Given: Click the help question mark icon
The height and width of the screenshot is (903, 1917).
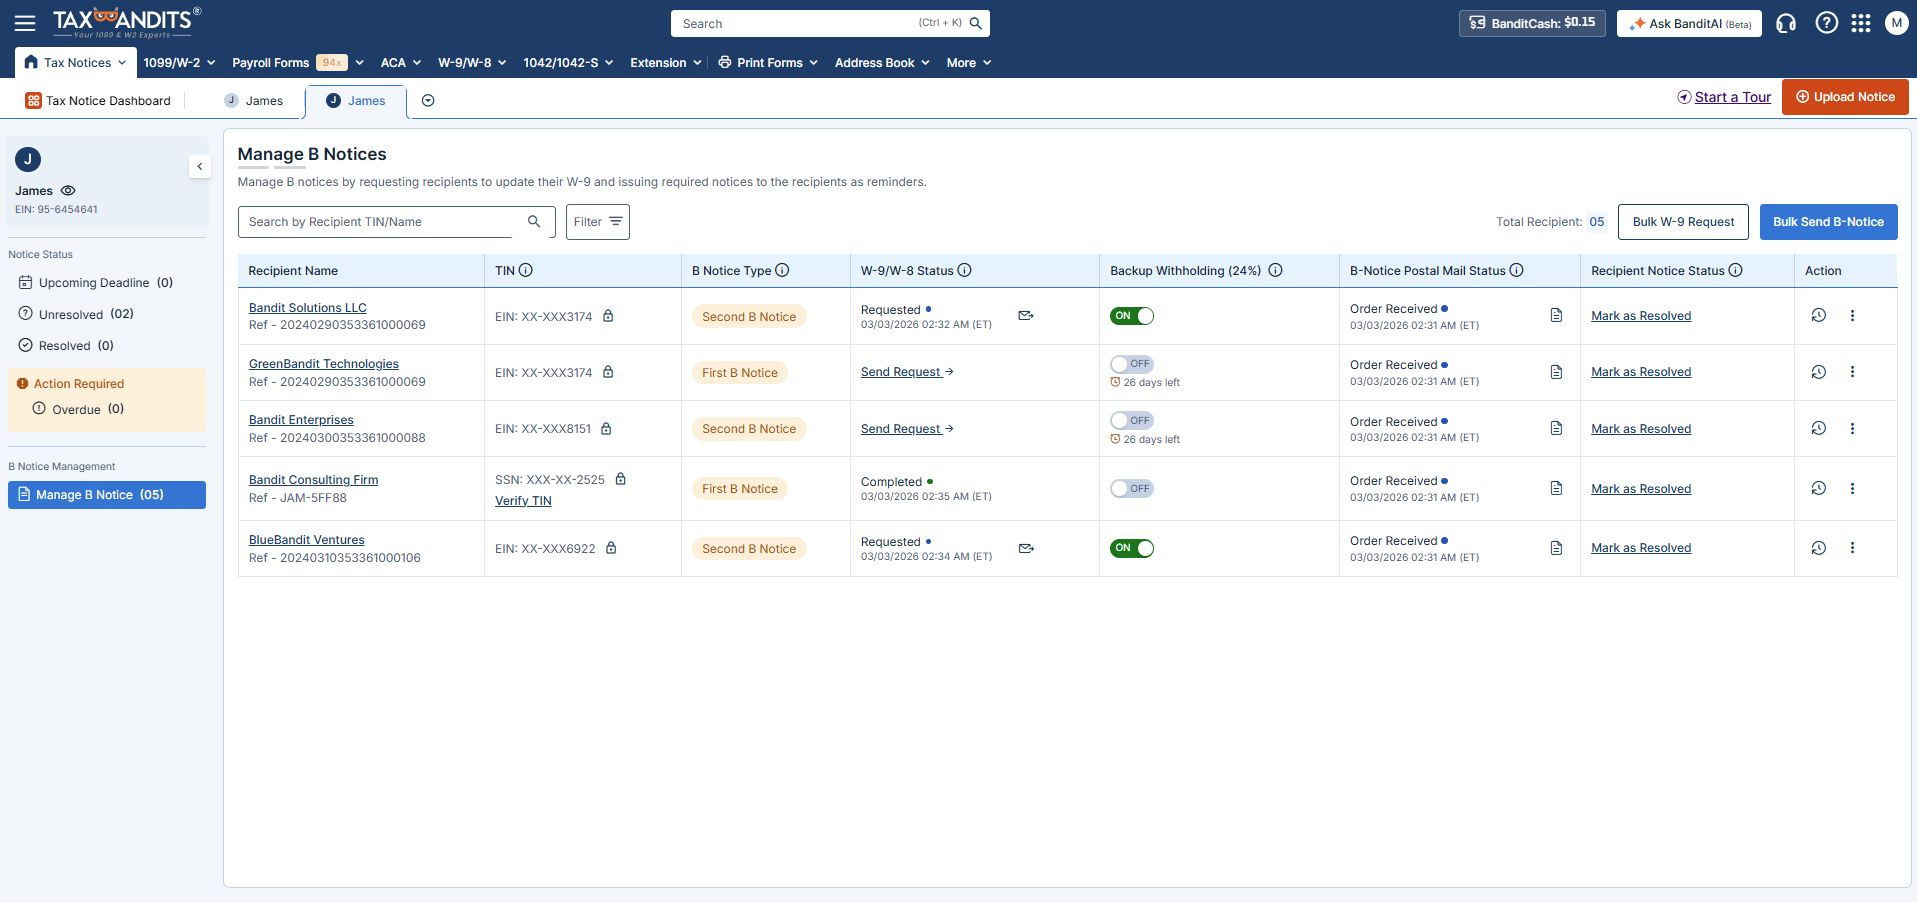Looking at the screenshot, I should point(1826,23).
